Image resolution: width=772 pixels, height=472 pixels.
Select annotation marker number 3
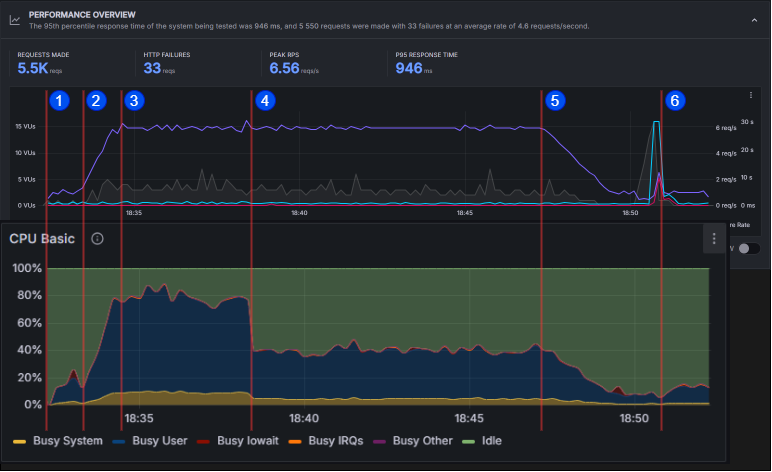[134, 100]
